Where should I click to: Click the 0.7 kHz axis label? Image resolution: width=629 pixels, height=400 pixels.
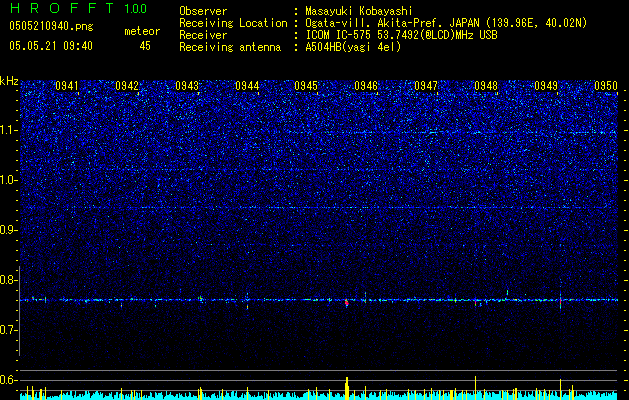coord(9,330)
